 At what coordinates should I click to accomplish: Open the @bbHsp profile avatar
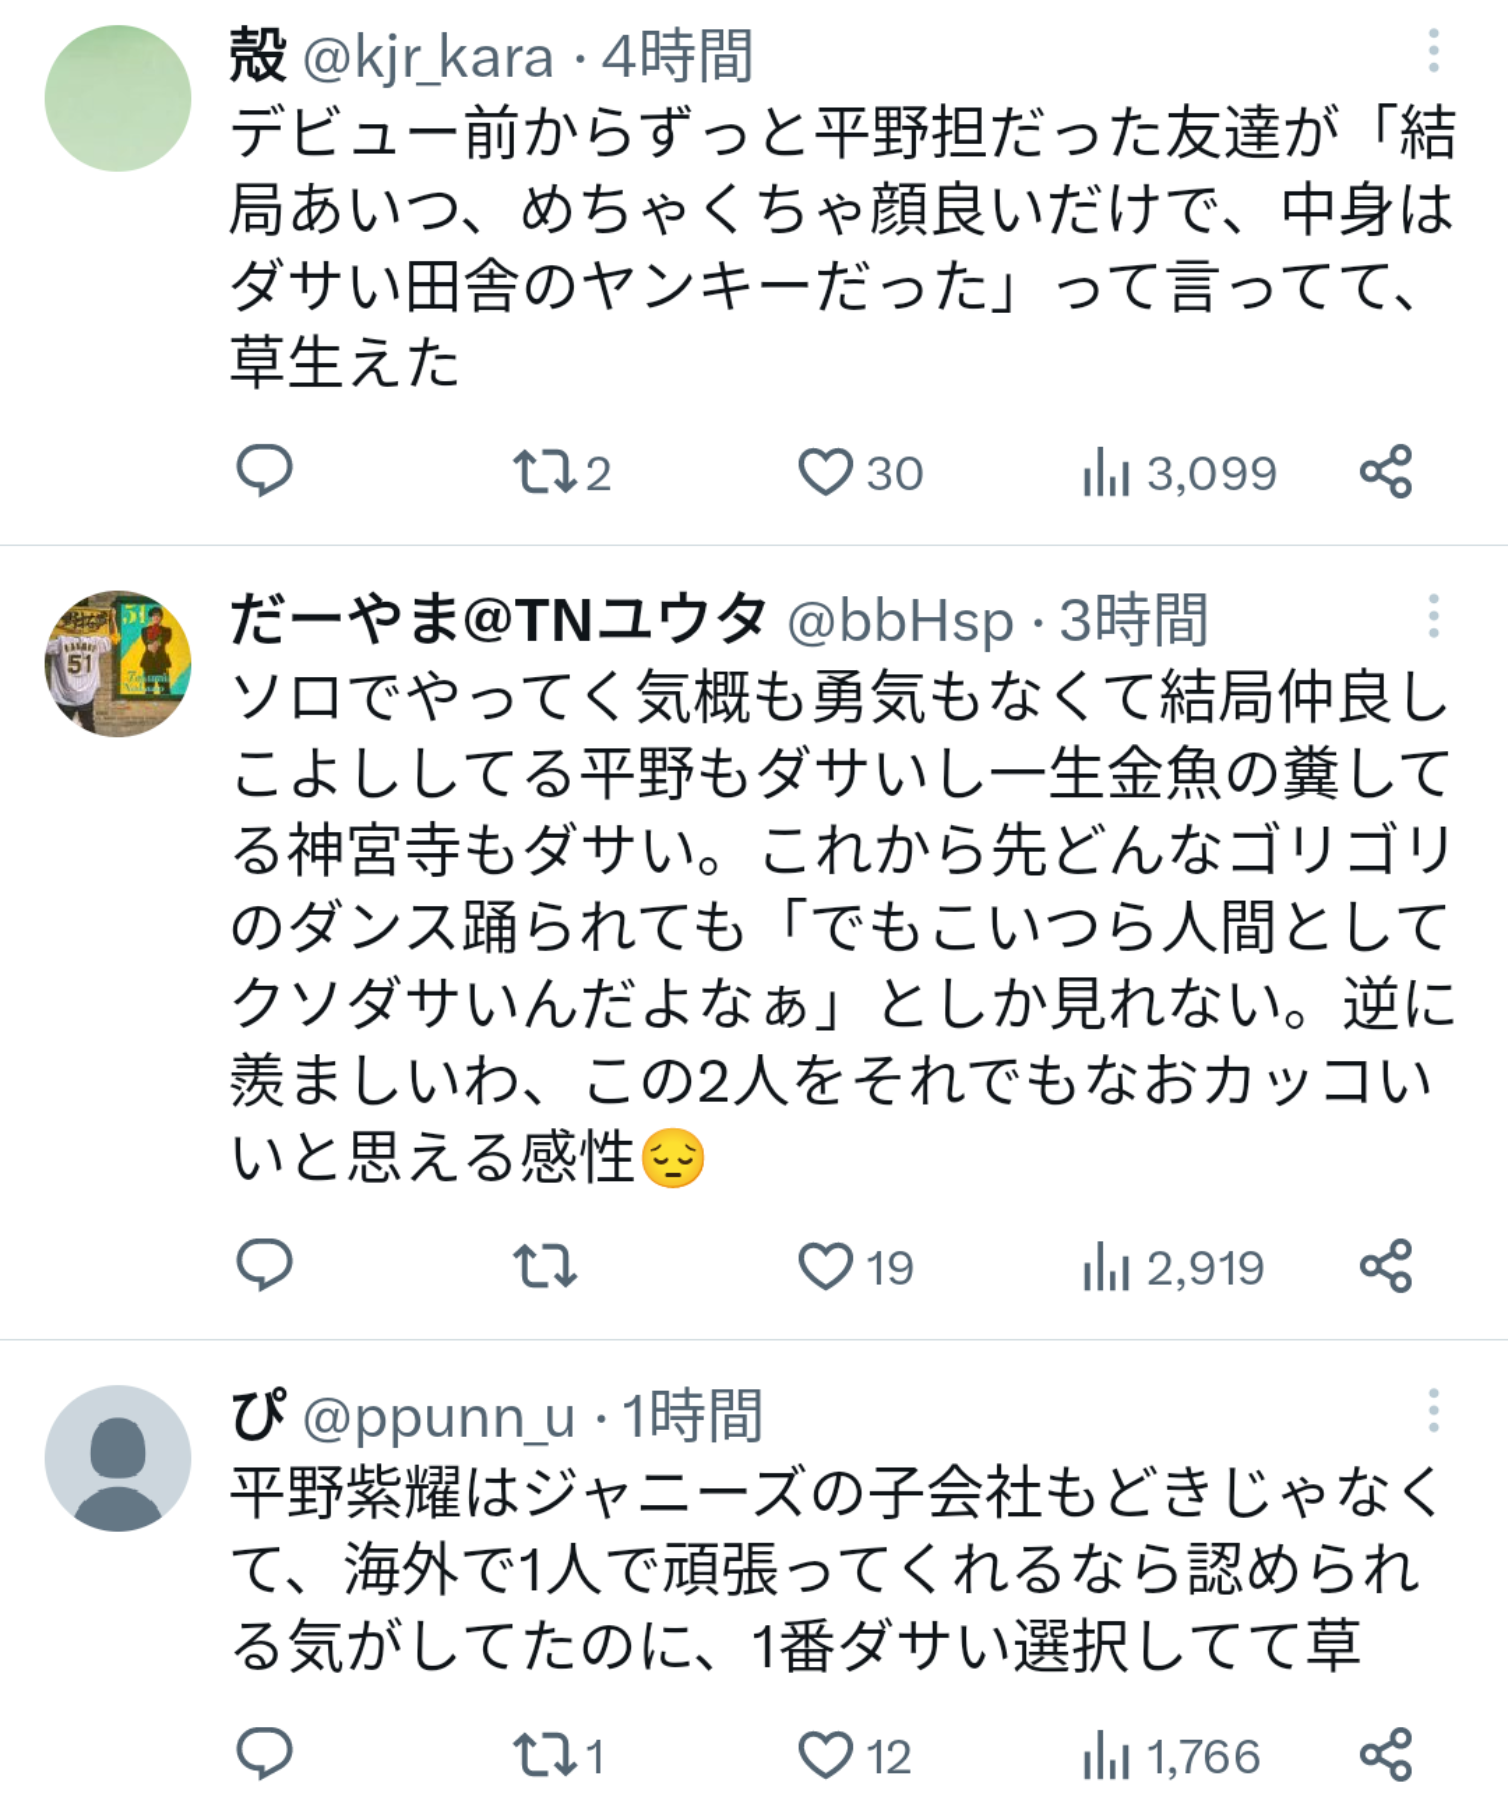point(118,664)
